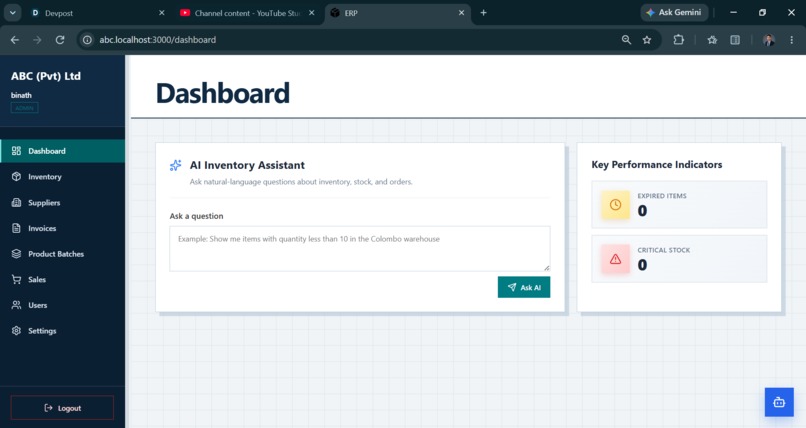
Task: Click the AI sparkle icon beside AI Inventory Assistant
Action: [x=176, y=165]
